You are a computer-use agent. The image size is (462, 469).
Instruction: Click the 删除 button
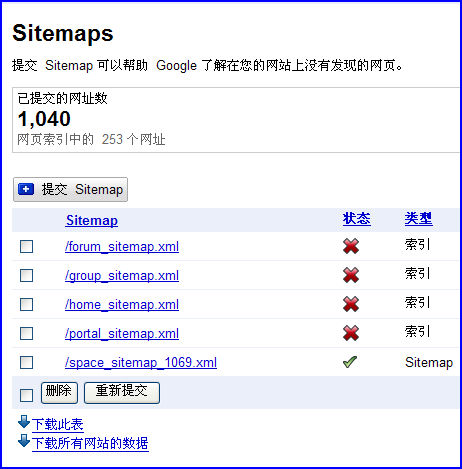tap(59, 393)
